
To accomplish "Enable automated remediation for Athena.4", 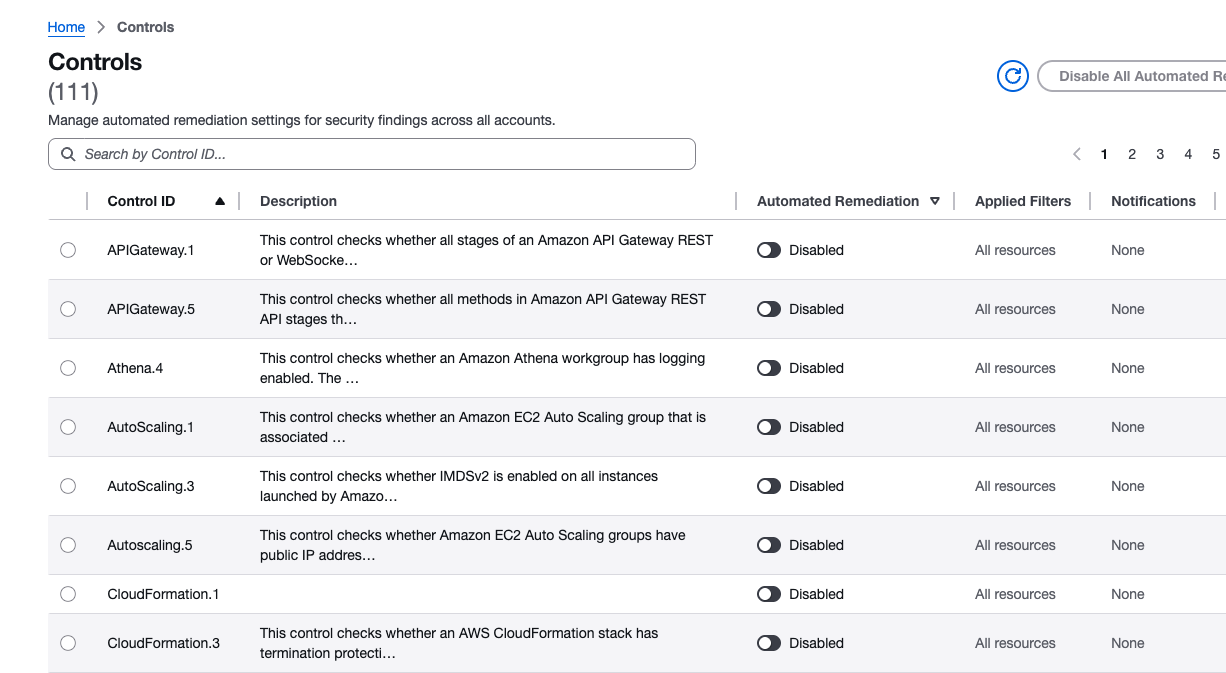I will click(769, 368).
